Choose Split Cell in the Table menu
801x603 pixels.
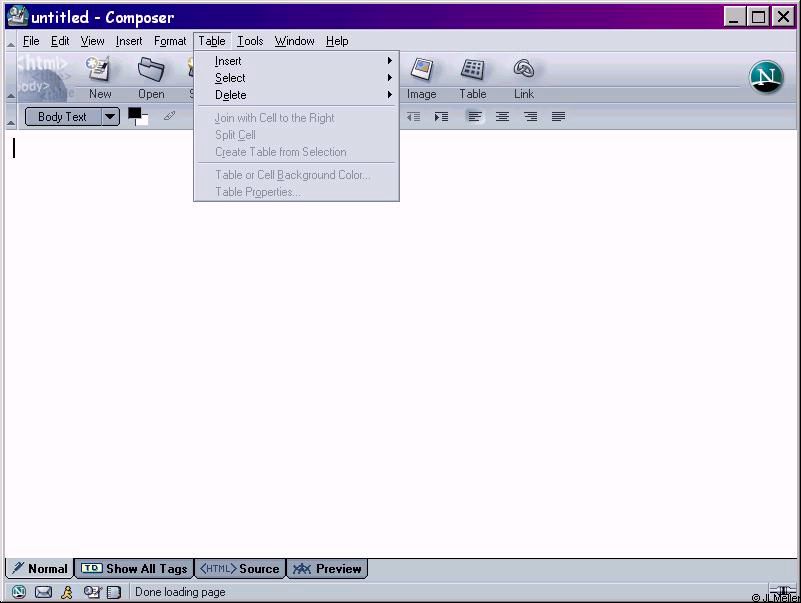click(296, 135)
